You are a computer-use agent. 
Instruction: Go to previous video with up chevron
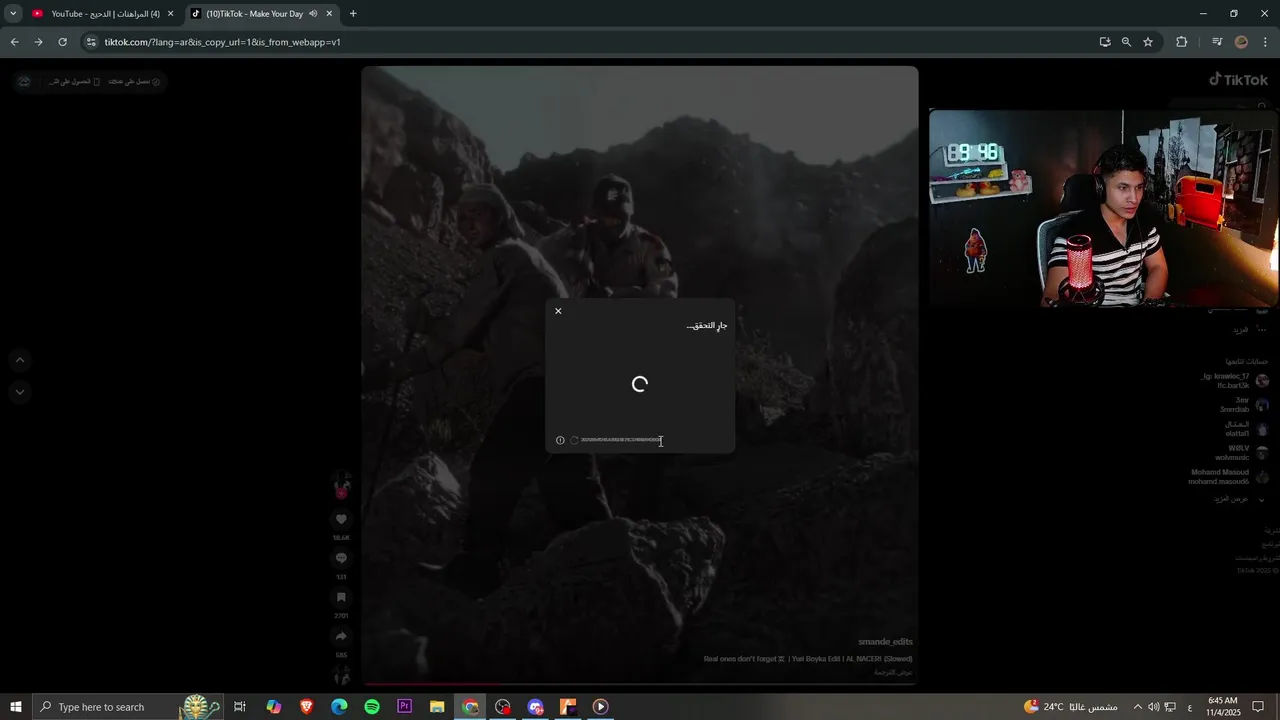pyautogui.click(x=20, y=360)
